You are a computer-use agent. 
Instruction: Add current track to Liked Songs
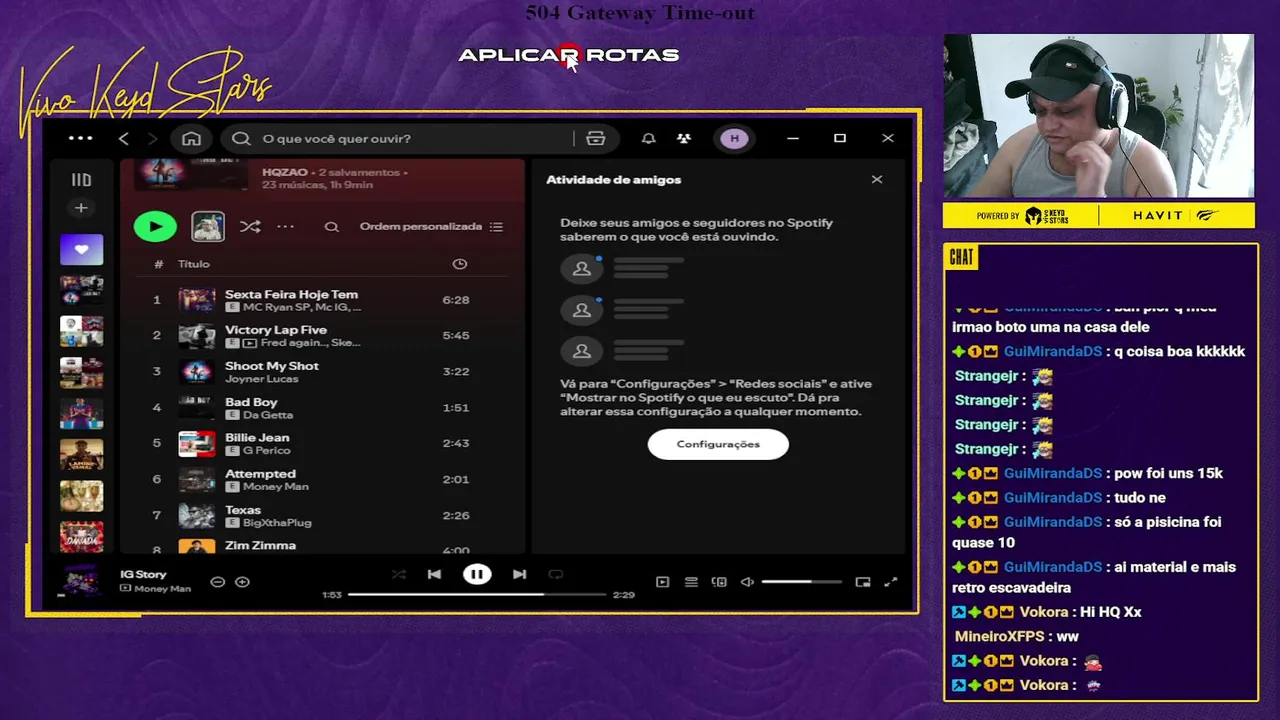tap(242, 582)
